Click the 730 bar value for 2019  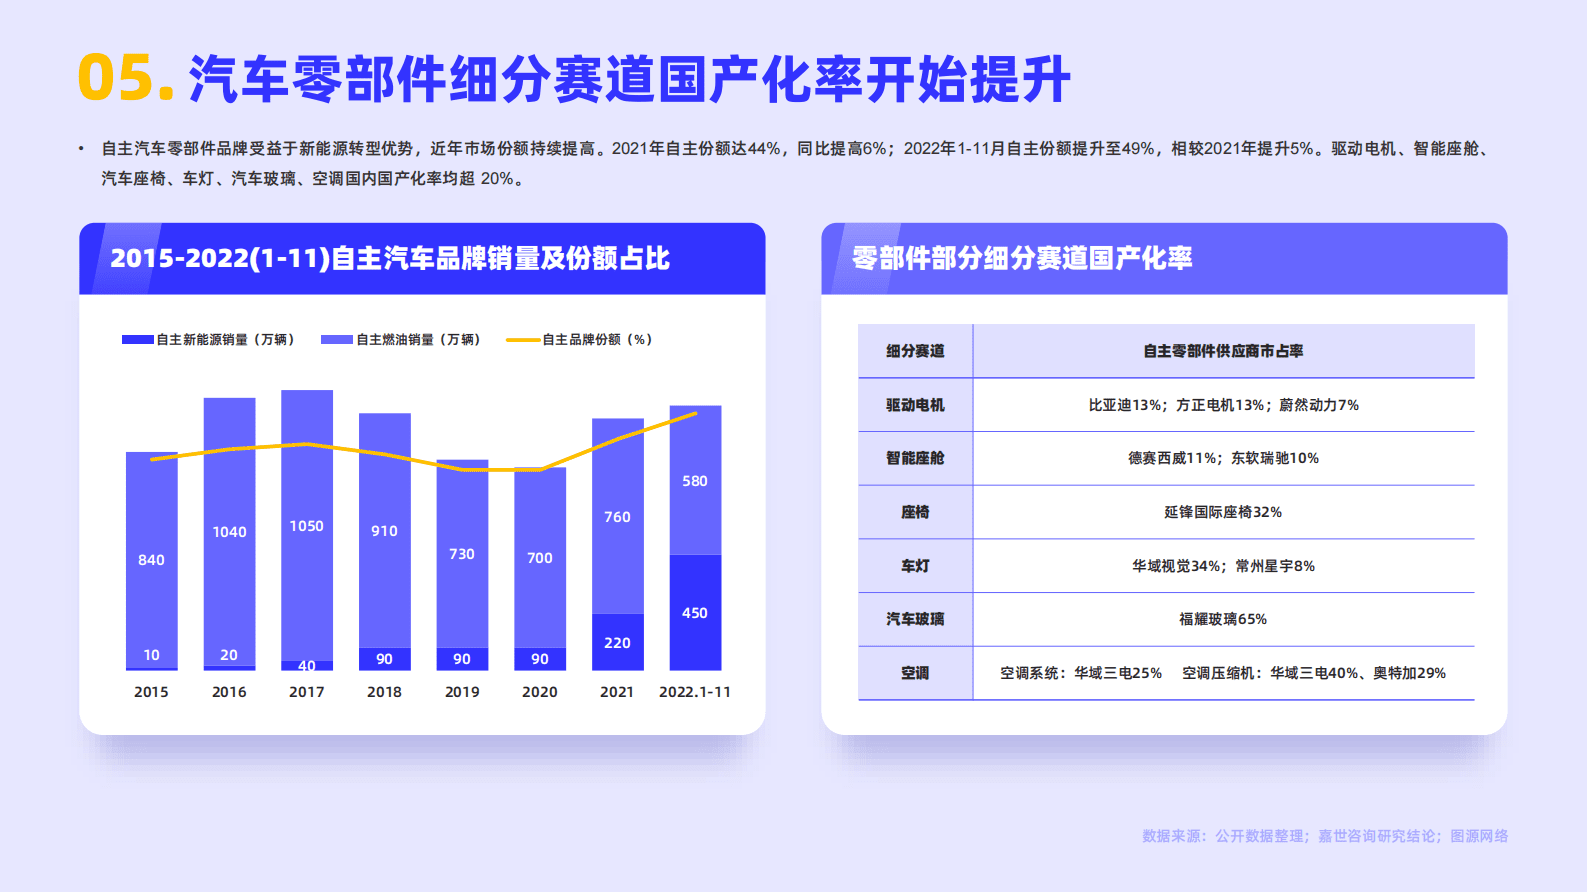[x=462, y=554]
